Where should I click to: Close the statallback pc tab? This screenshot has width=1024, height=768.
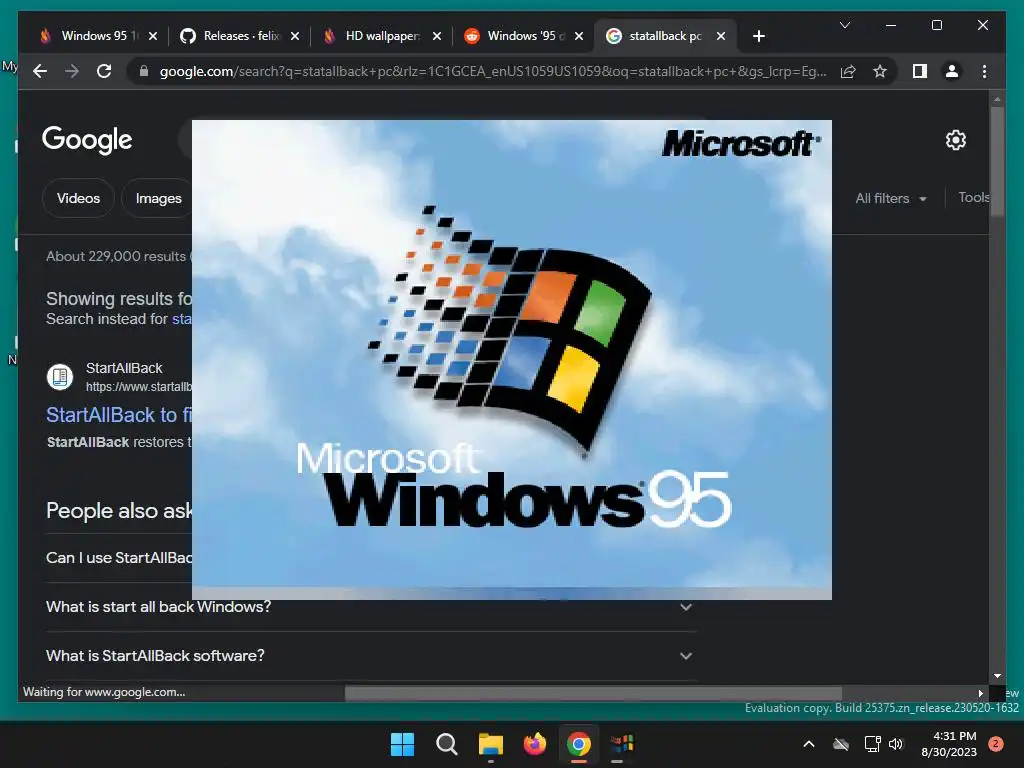point(721,36)
